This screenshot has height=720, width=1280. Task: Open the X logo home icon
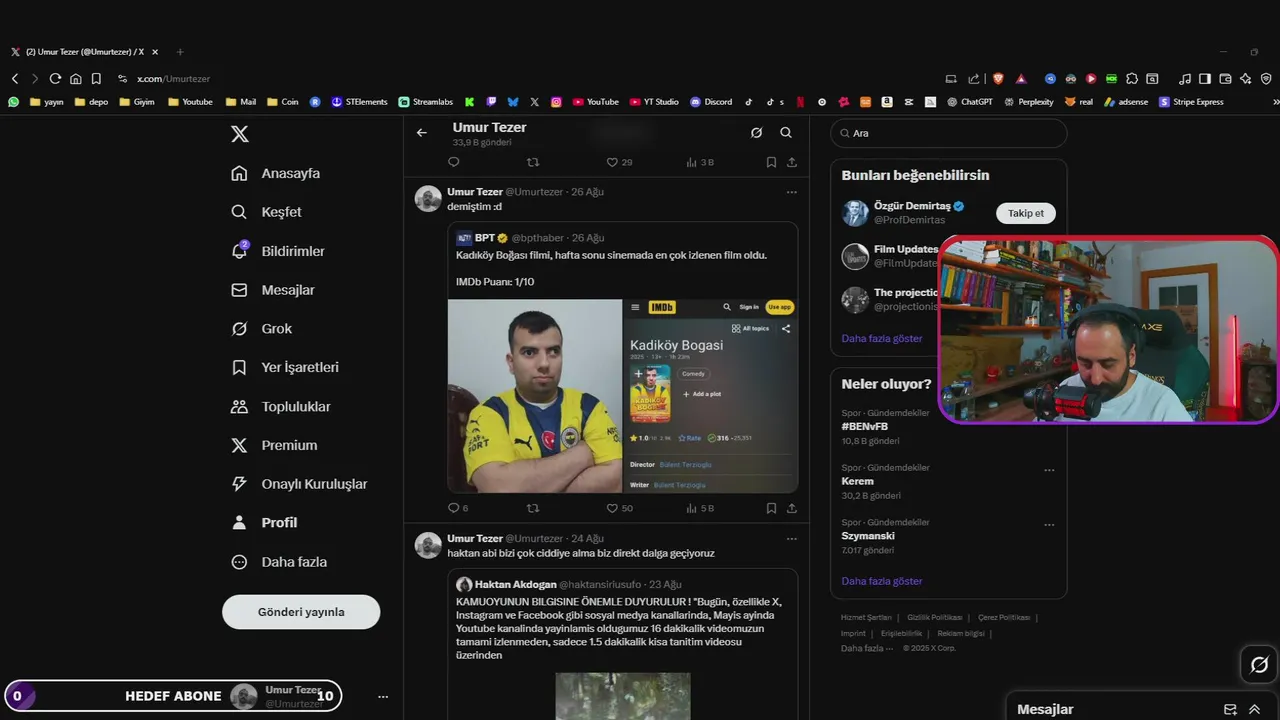[240, 134]
